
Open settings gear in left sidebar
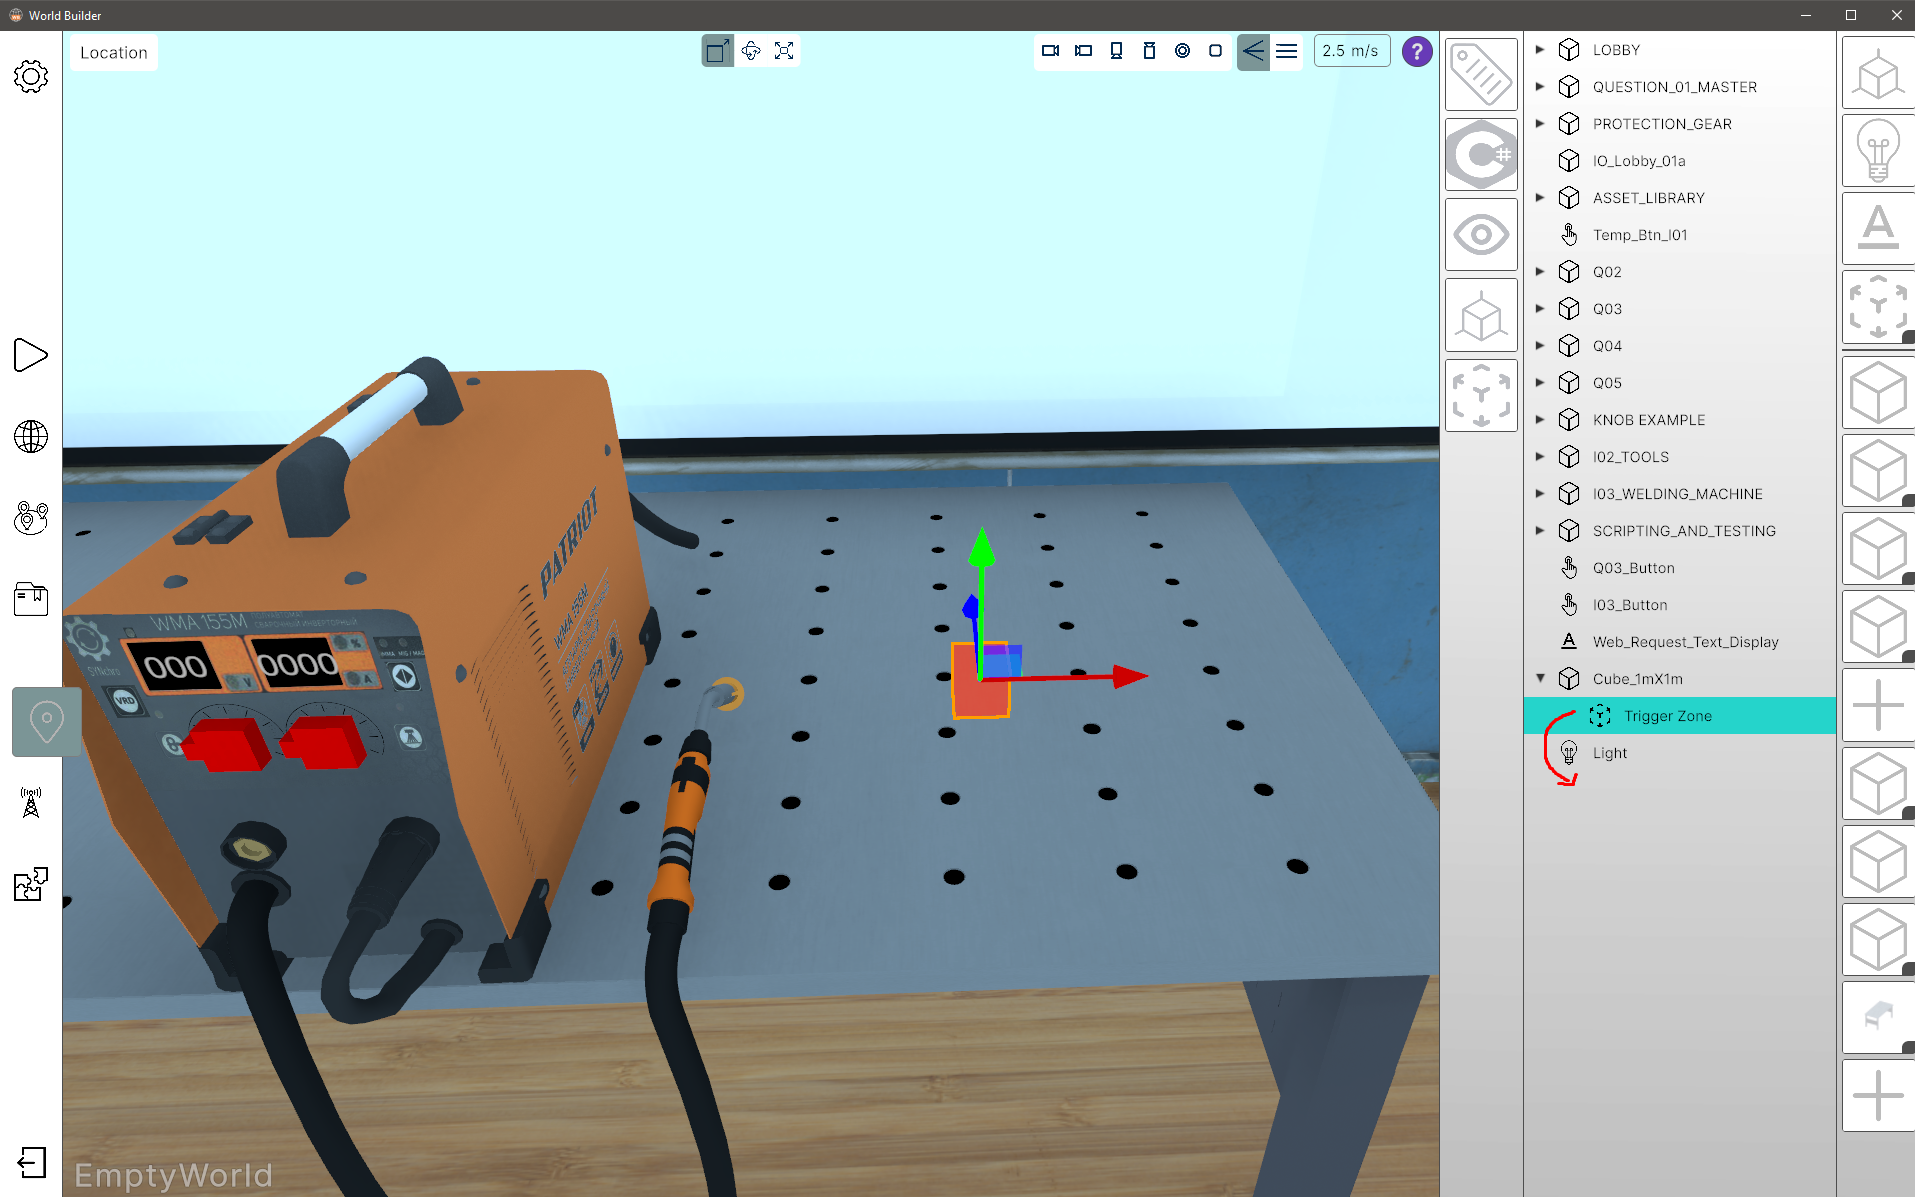[x=31, y=77]
